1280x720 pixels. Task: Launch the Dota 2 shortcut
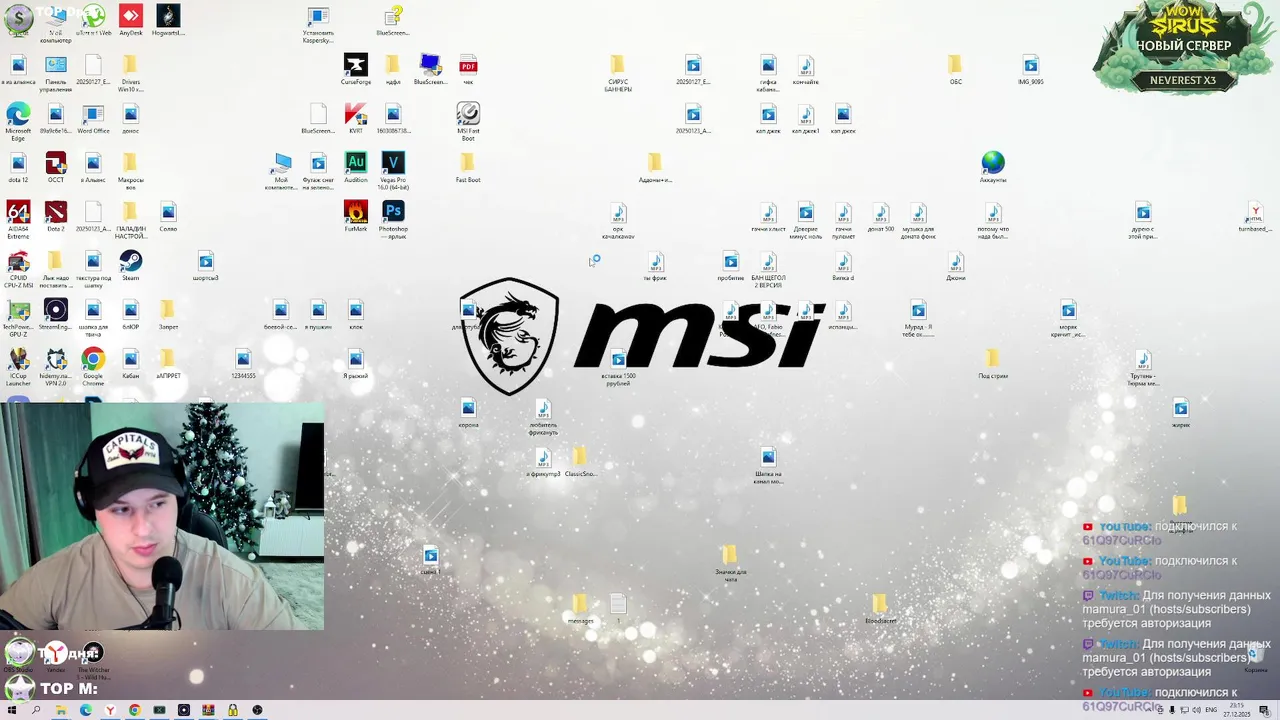(56, 216)
